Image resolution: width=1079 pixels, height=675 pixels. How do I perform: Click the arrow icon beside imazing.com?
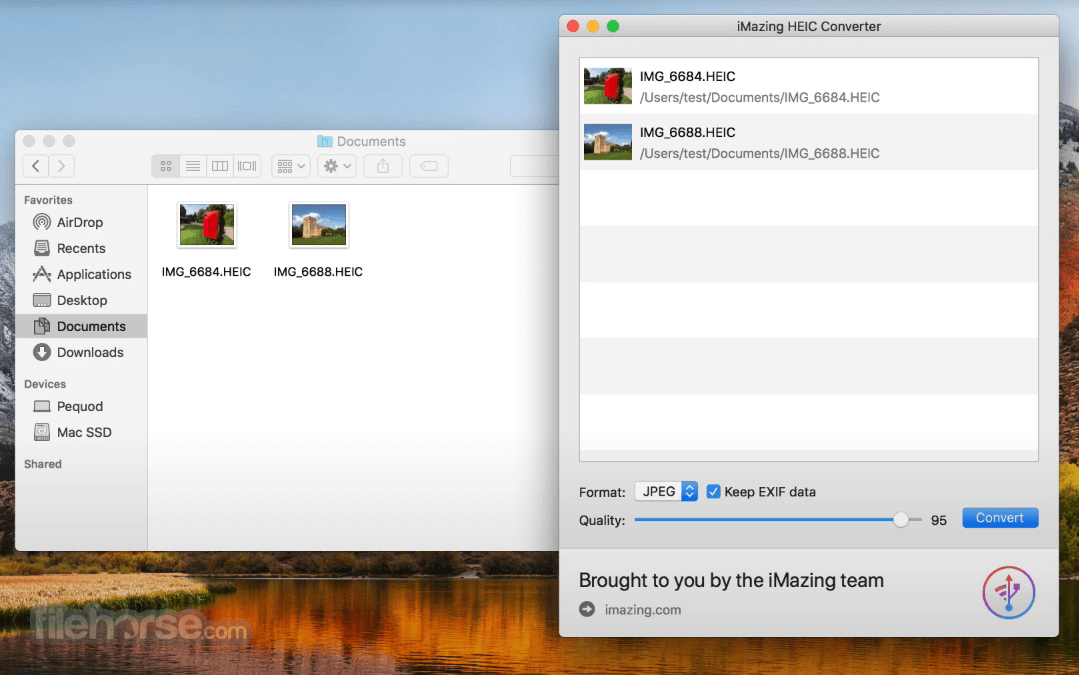587,610
